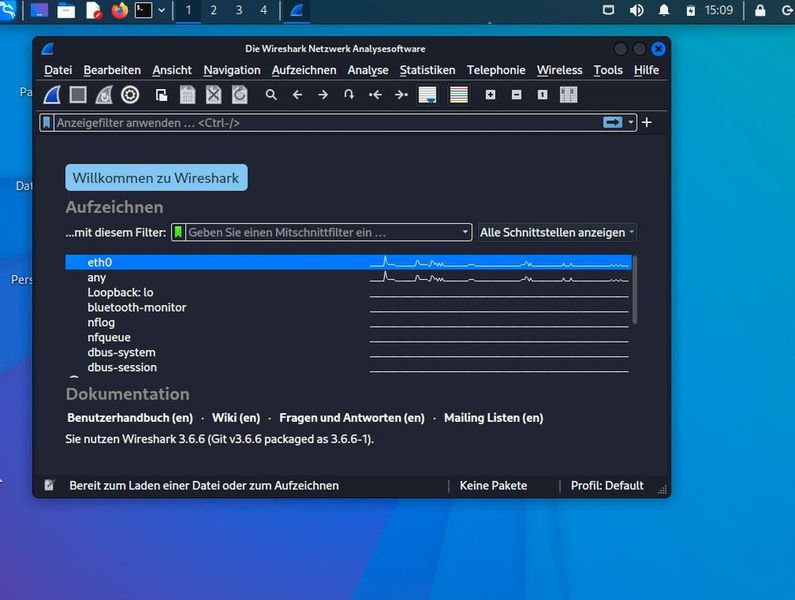This screenshot has width=795, height=600.
Task: Select dbus-session interface row
Action: (x=348, y=367)
